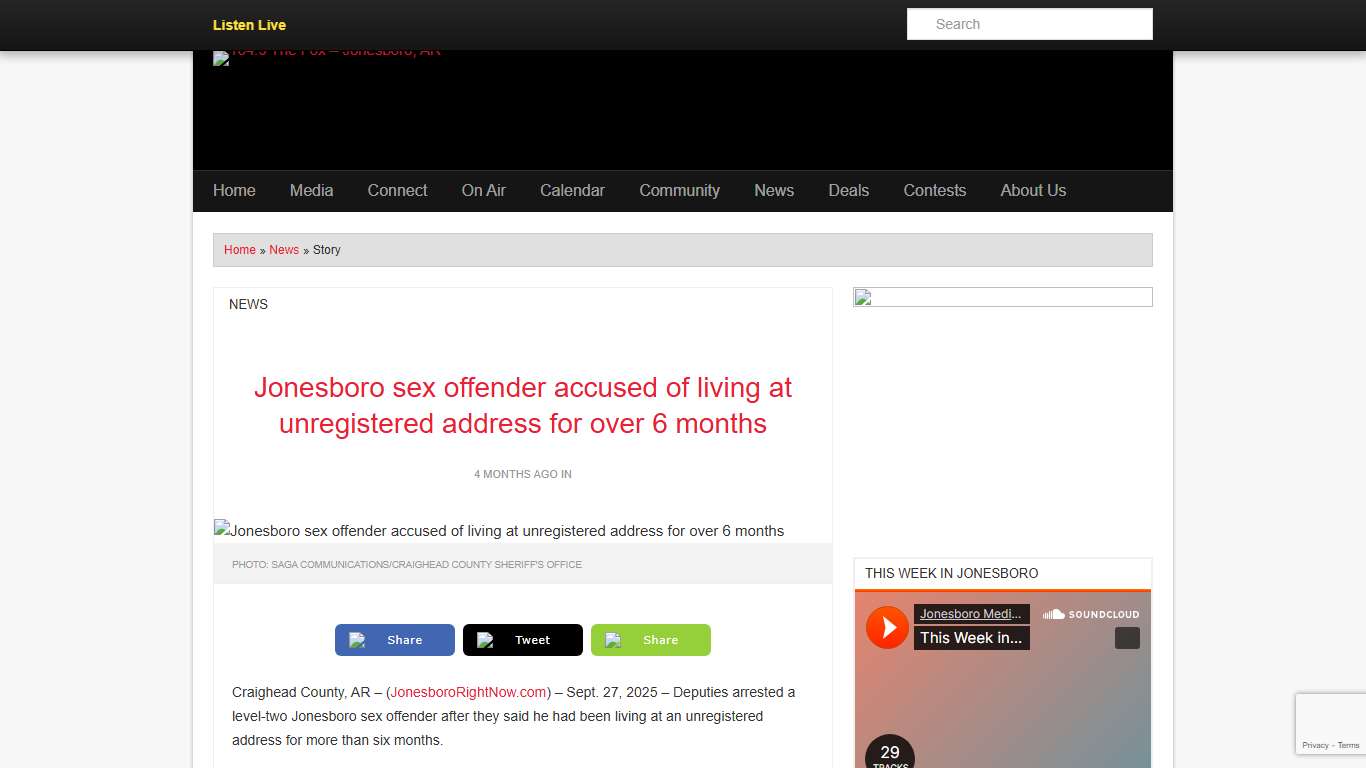1366x768 pixels.
Task: Select the News menu item
Action: [774, 190]
